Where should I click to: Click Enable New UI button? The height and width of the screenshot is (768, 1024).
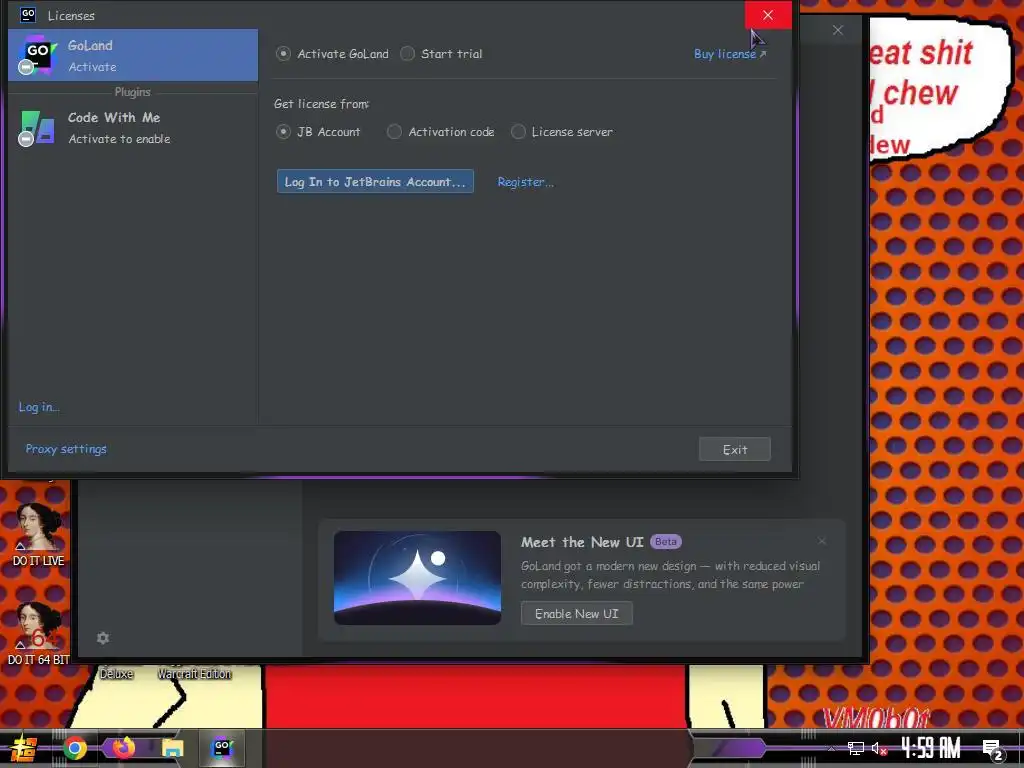pos(577,613)
